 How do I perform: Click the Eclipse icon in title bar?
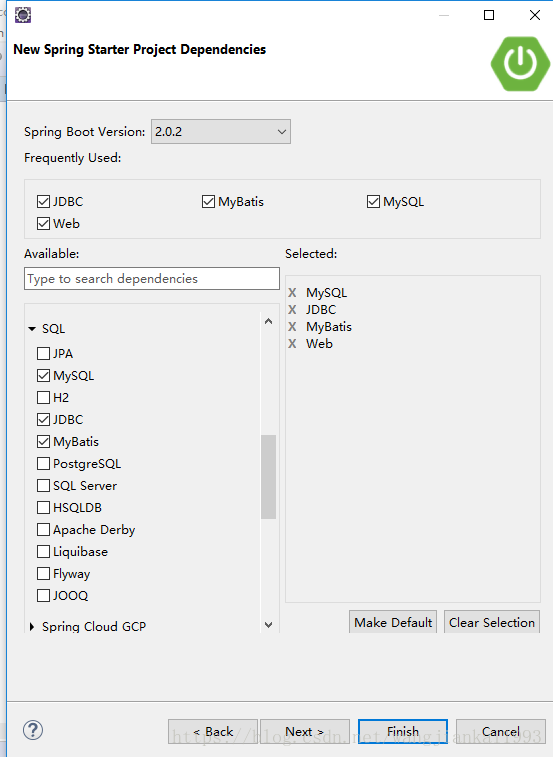23,15
